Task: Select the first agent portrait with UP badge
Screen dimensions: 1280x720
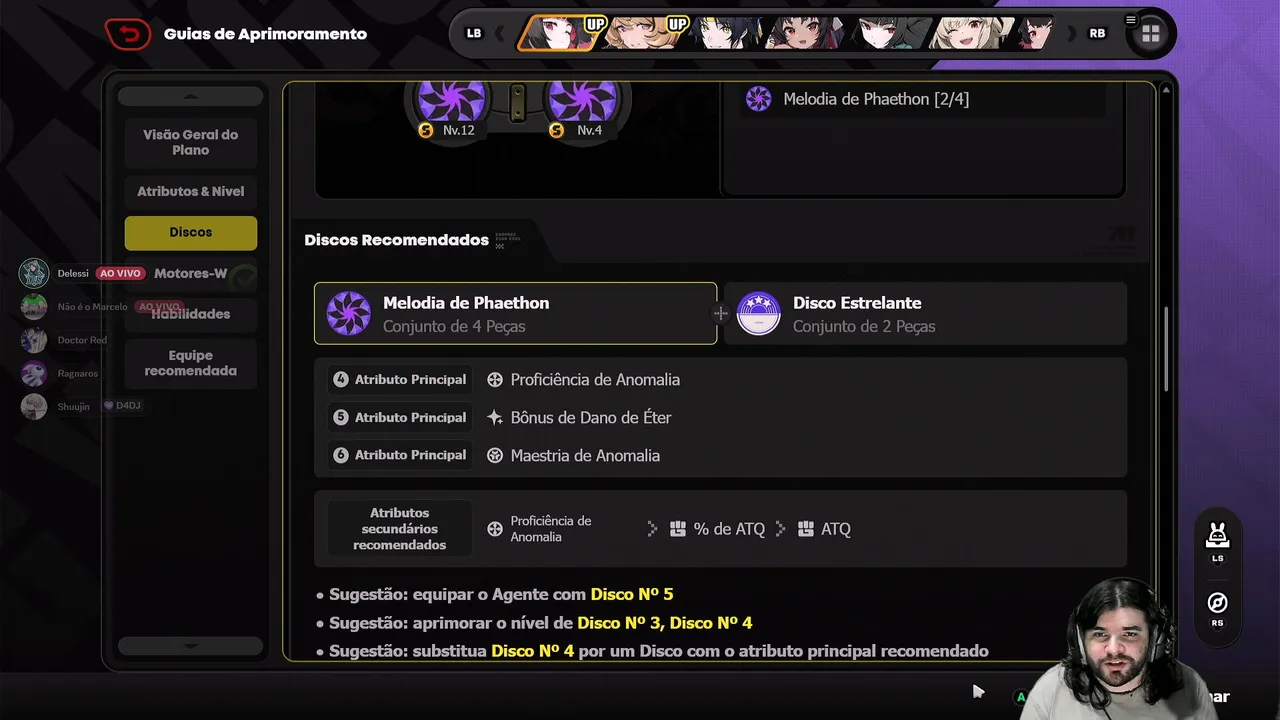Action: point(560,33)
